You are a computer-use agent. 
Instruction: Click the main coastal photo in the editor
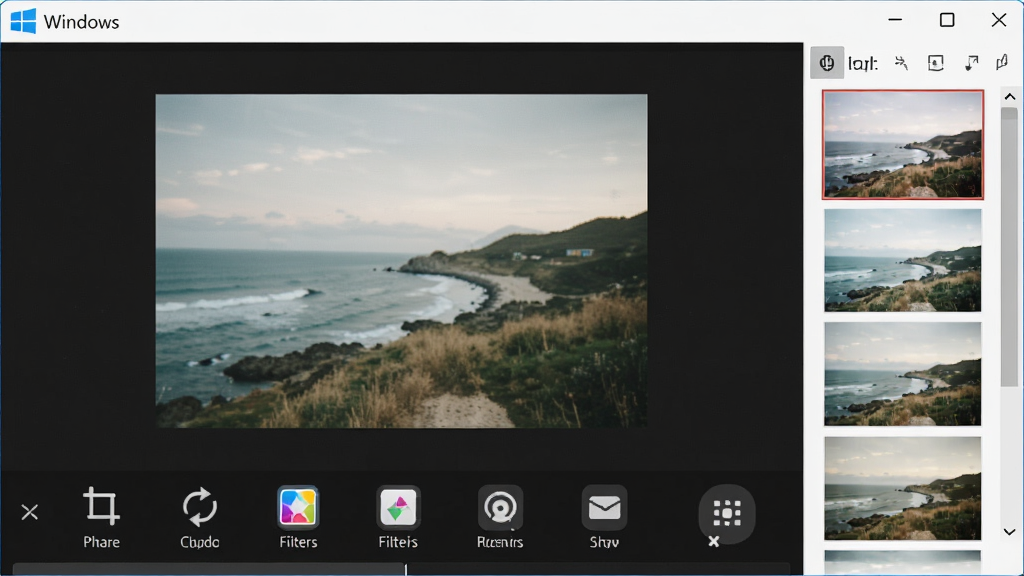coord(402,261)
